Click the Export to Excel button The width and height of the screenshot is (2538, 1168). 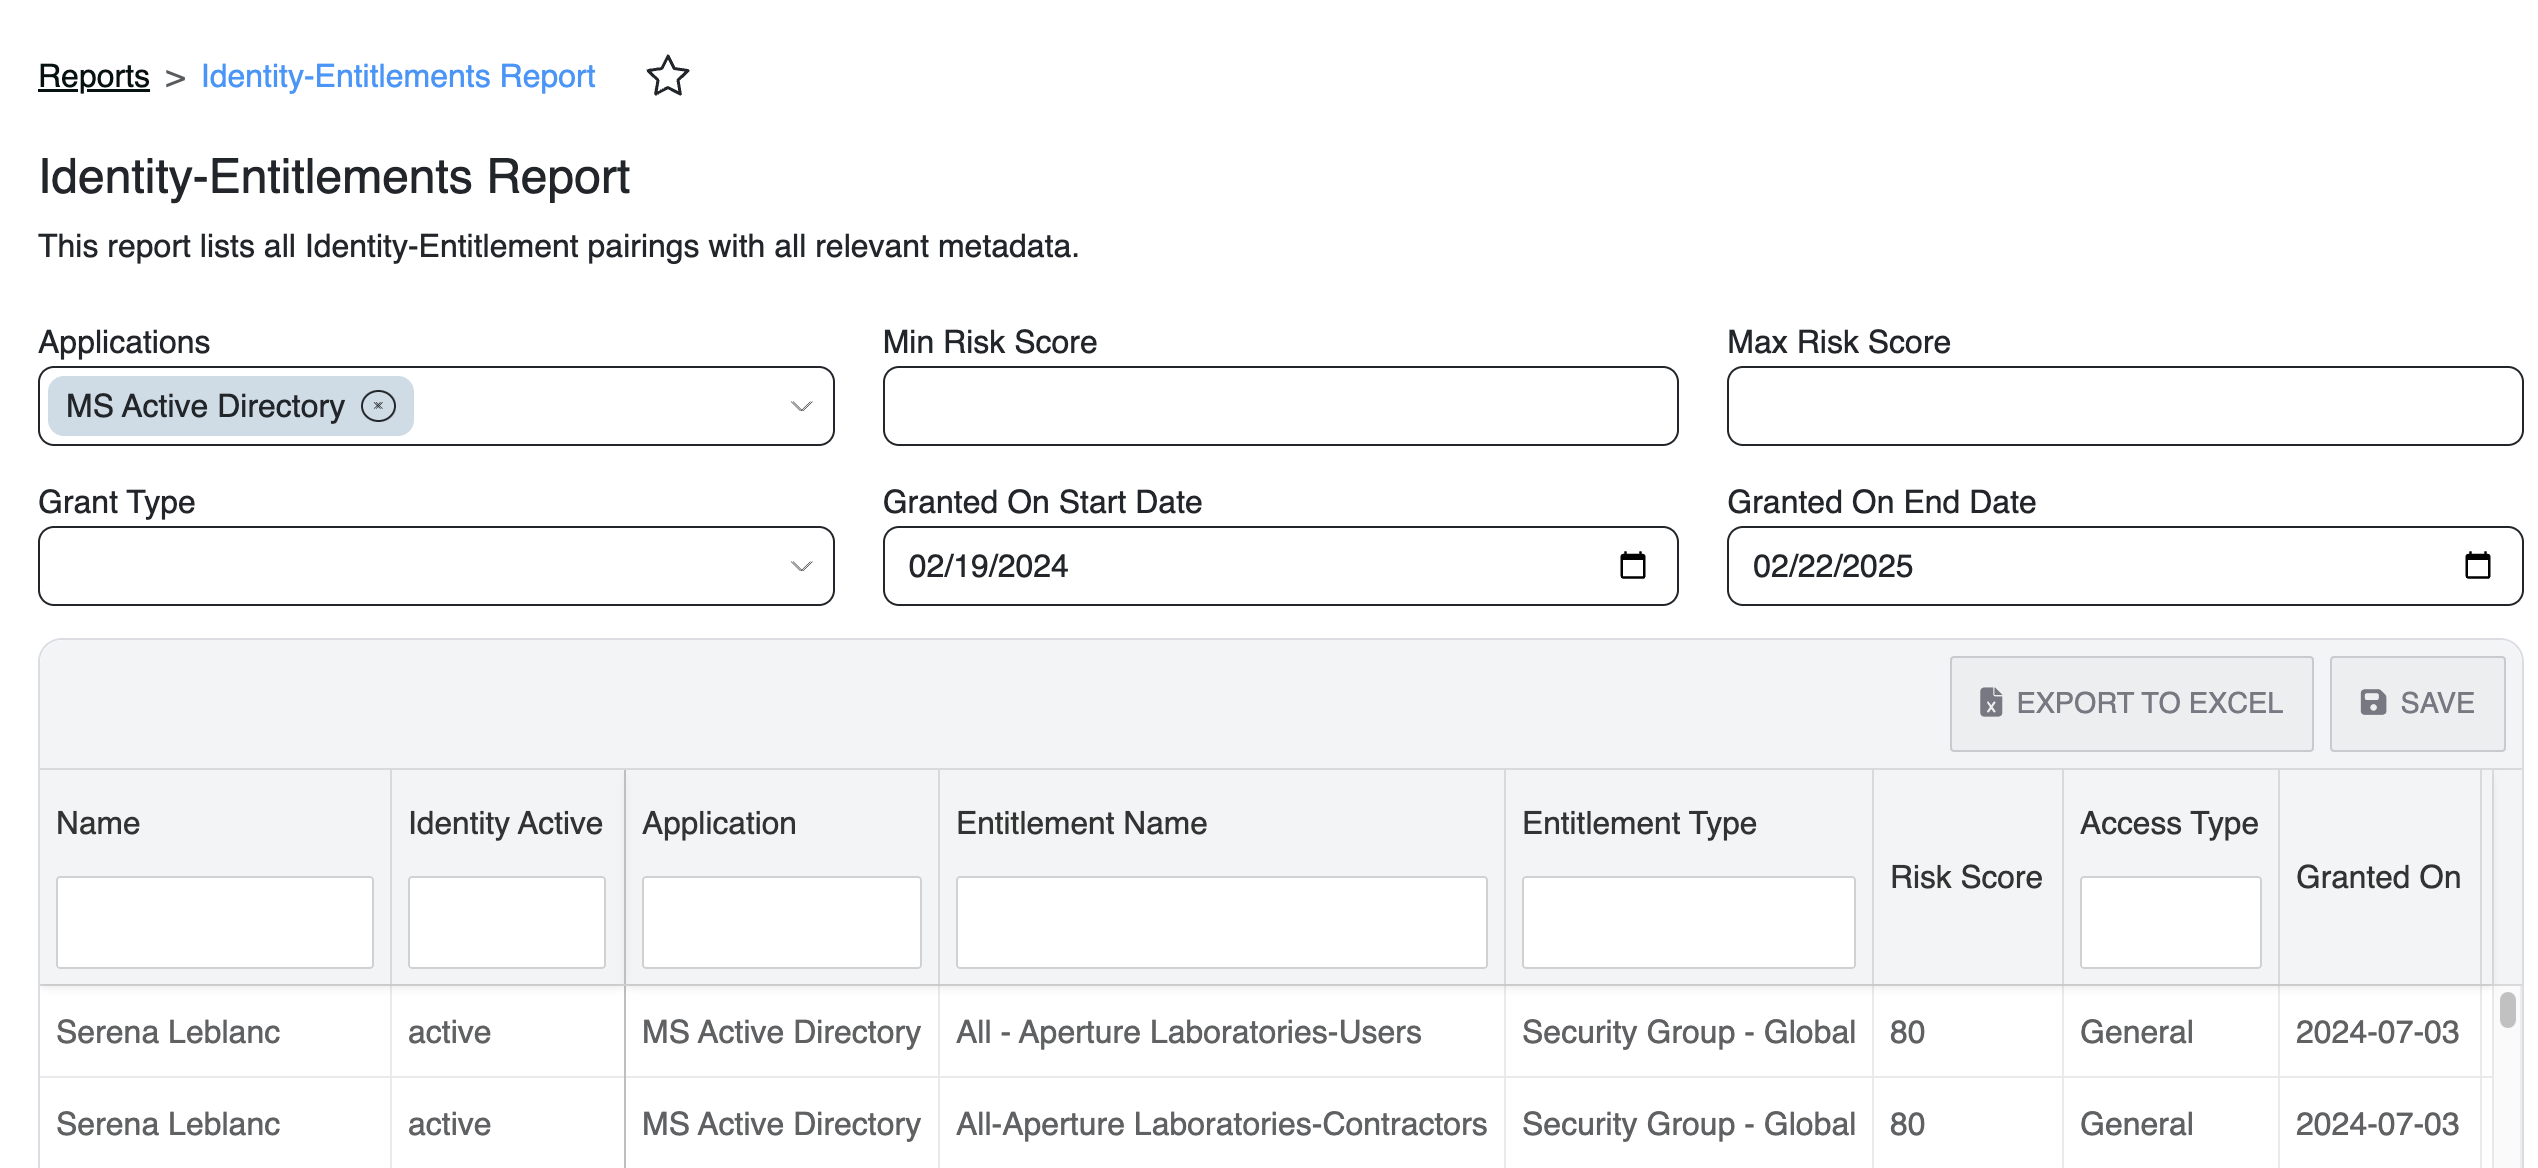click(x=2131, y=703)
